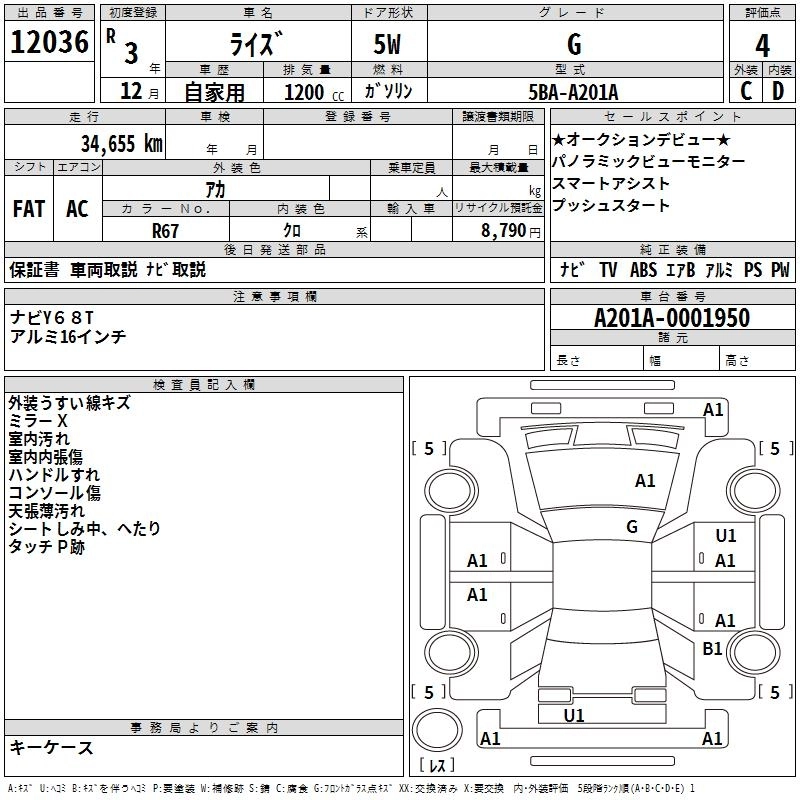The image size is (800, 800).
Task: Click the interior grade D cell
Action: click(x=779, y=91)
